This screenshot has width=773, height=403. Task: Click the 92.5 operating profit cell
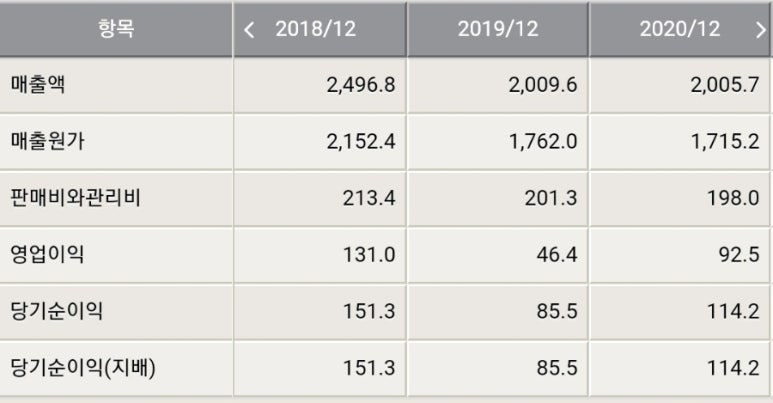point(680,255)
